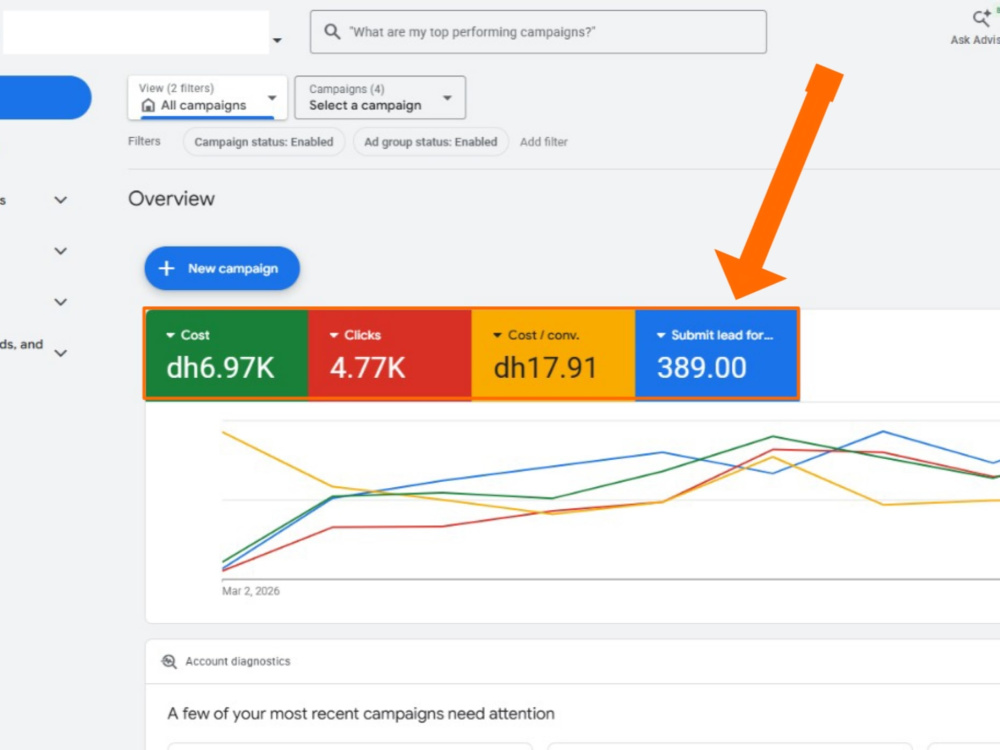Screen dimensions: 1000x750
Task: Open the Submit lead form metric dropdown arrow
Action: point(661,335)
